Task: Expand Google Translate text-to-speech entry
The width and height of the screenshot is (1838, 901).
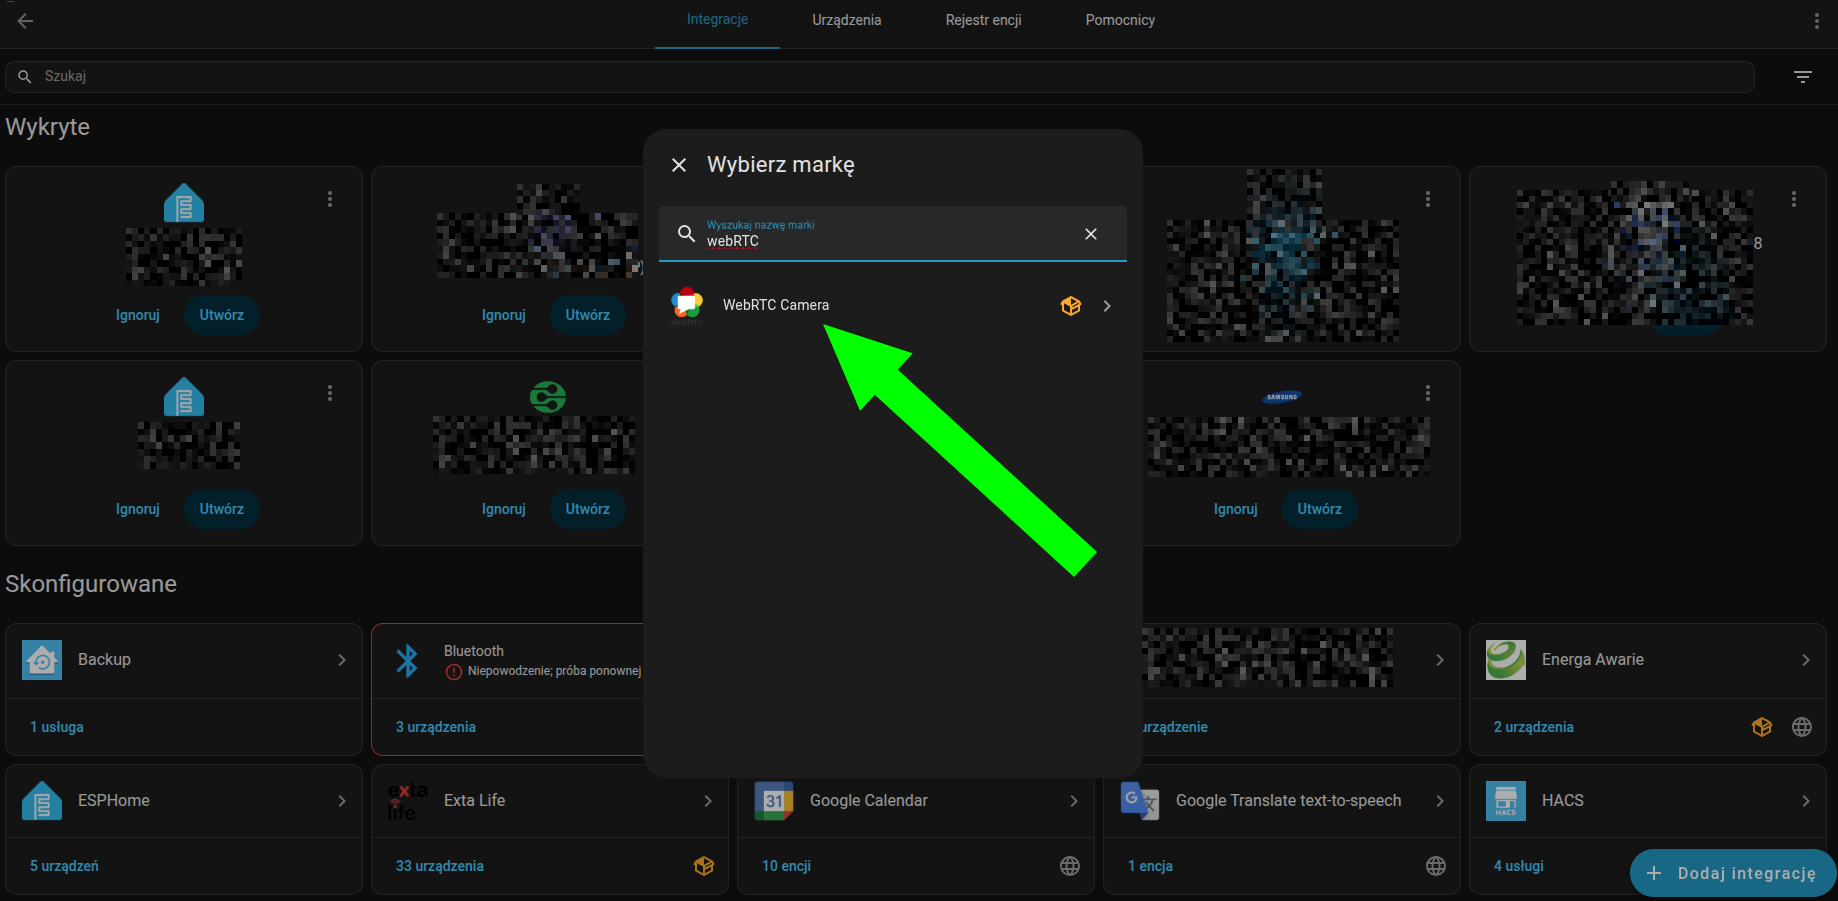Action: [1439, 801]
